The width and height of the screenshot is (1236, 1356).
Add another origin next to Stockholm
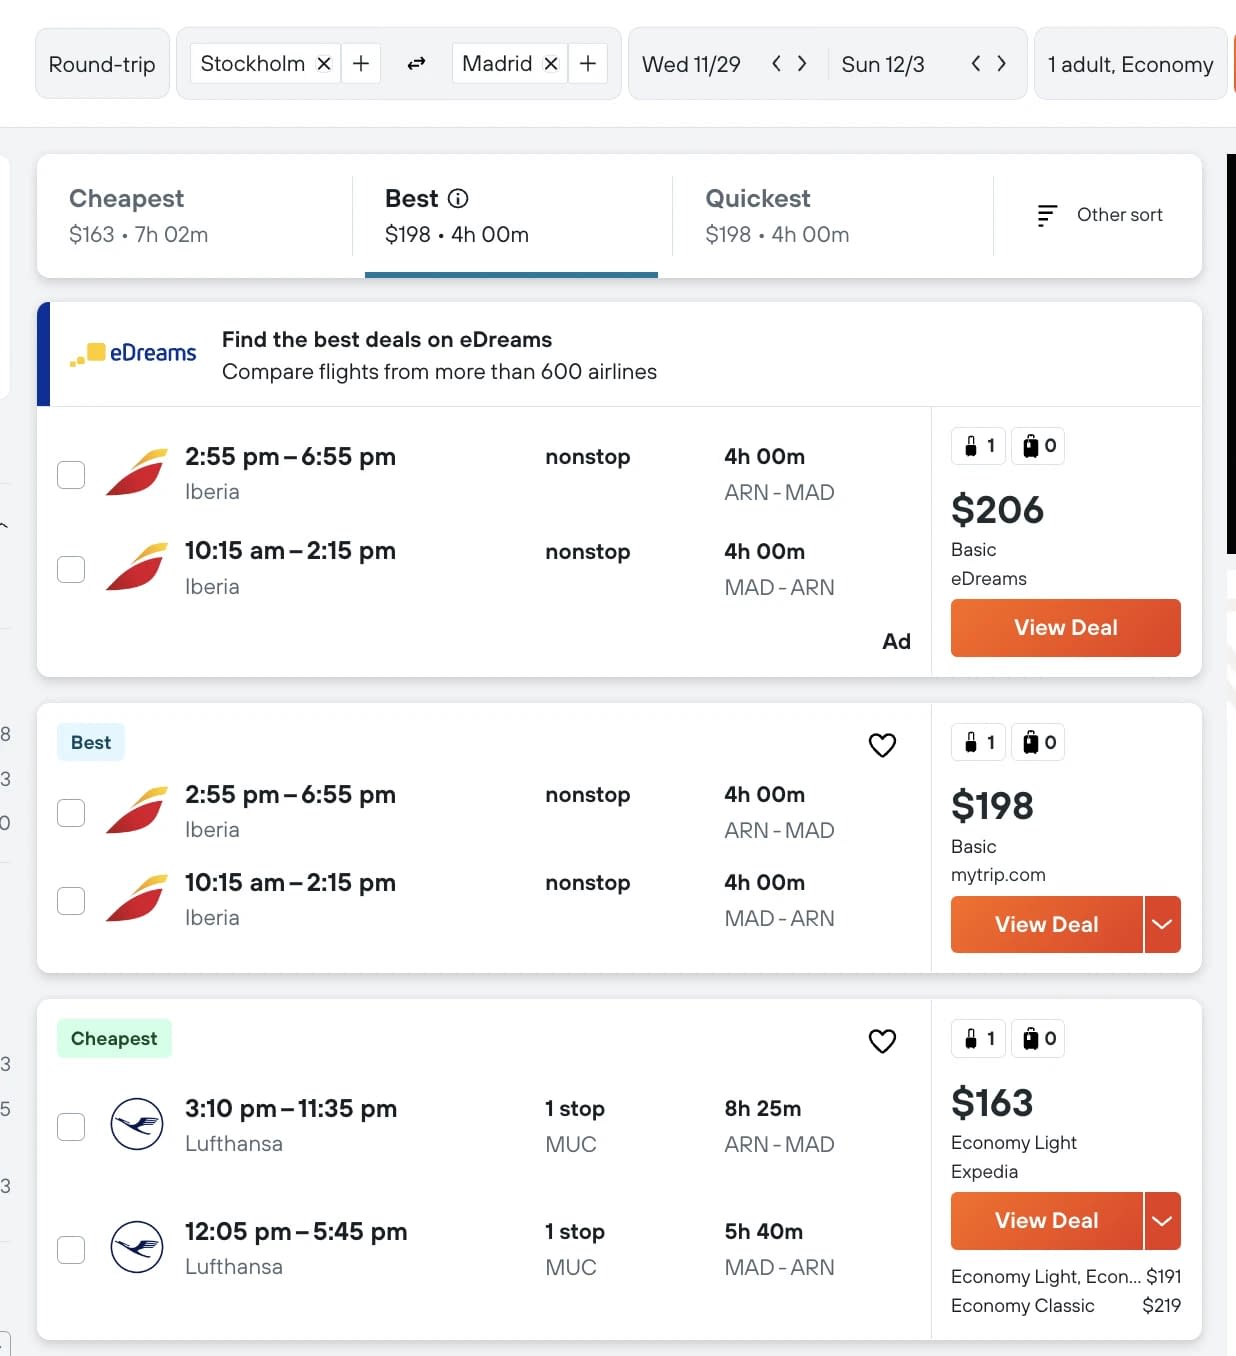click(x=361, y=64)
